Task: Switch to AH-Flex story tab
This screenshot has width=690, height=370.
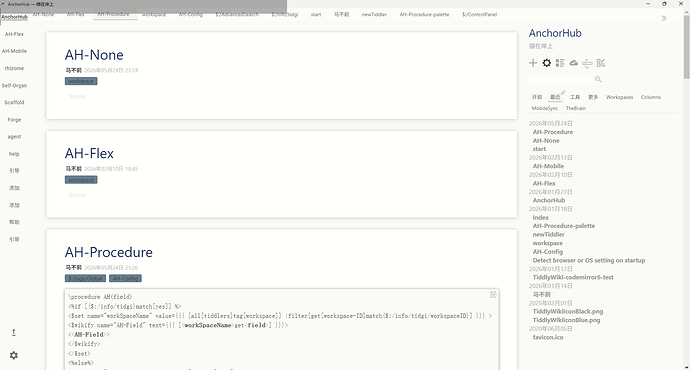Action: pos(76,14)
